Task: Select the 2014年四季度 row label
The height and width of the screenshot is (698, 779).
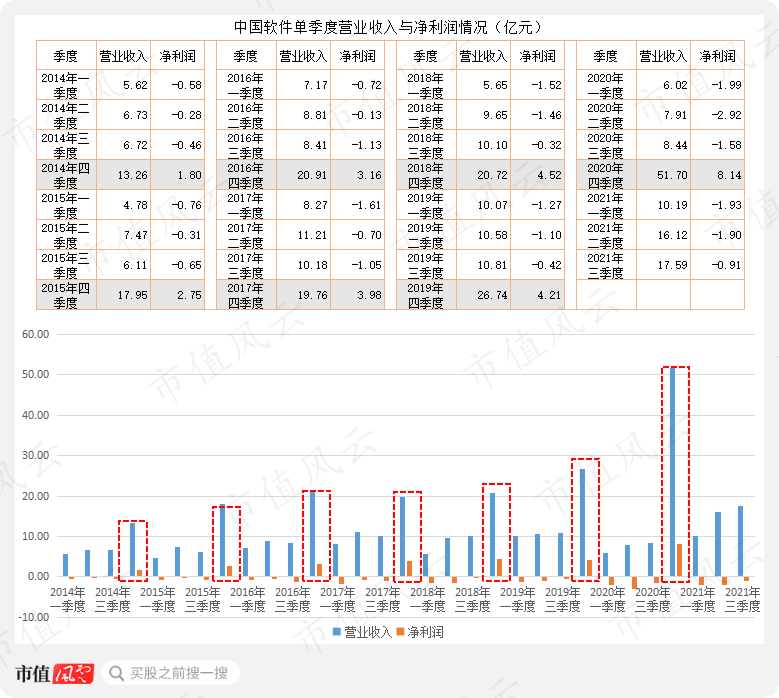Action: [66, 175]
